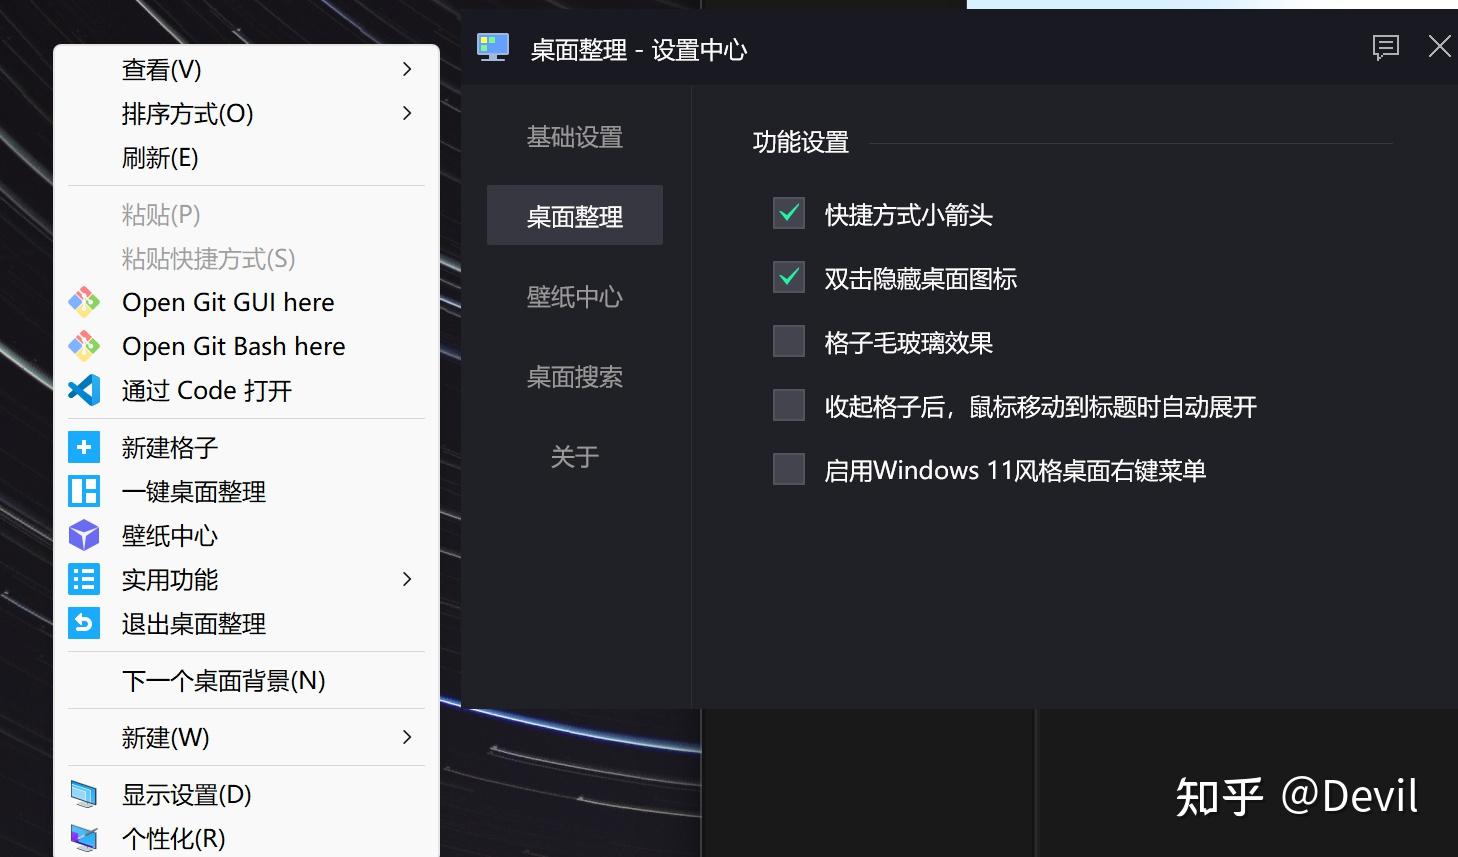Click the list icon for 实用功能
This screenshot has width=1458, height=857.
84,579
